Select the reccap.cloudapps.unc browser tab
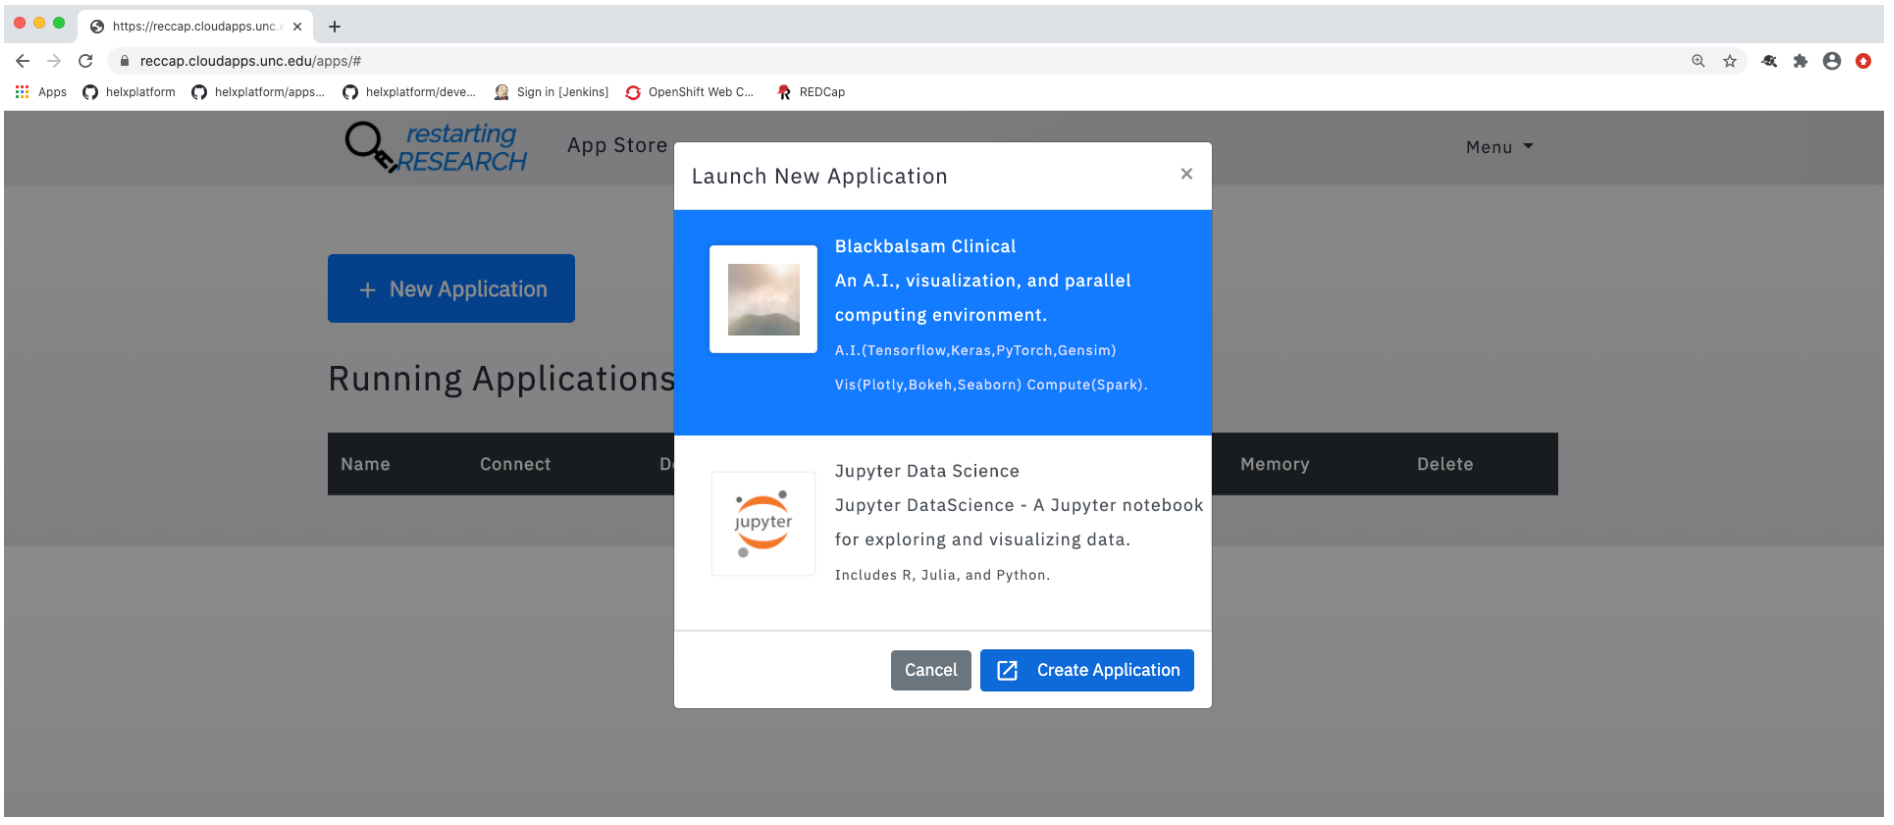Screen dimensions: 1894x825 [x=195, y=27]
